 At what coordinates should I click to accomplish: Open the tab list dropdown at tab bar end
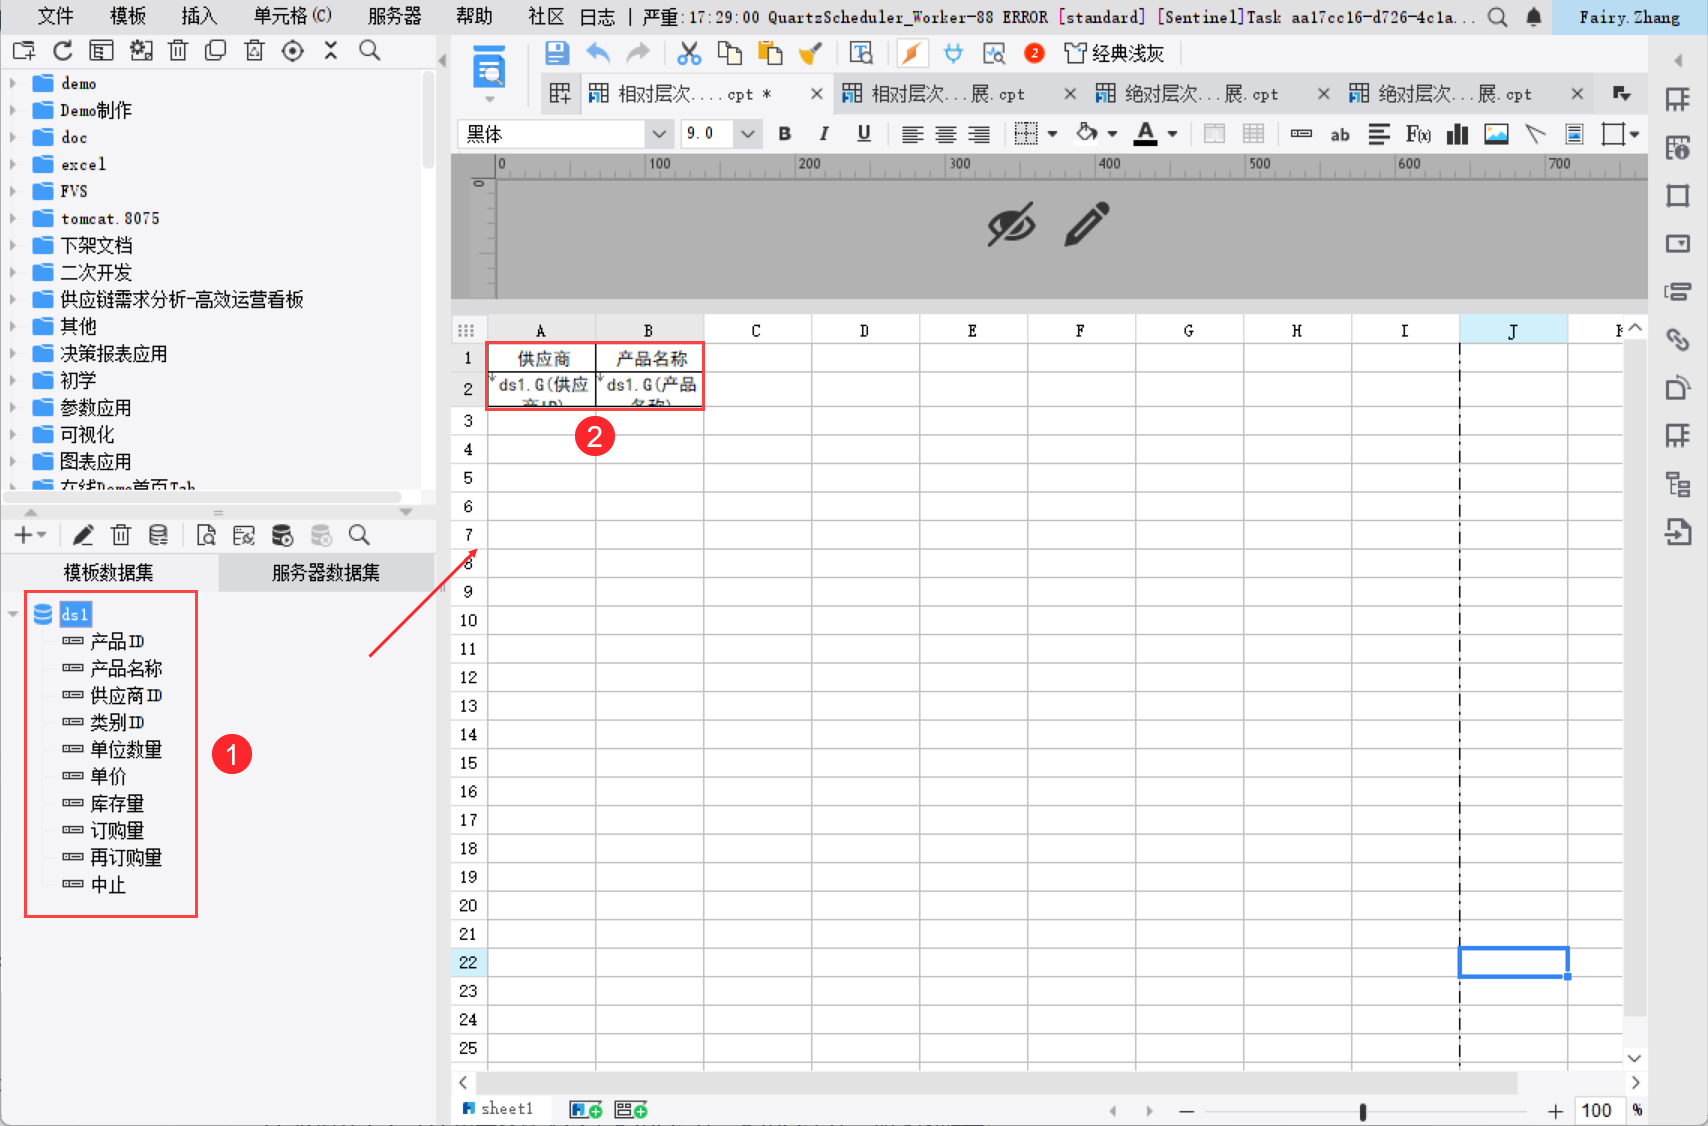click(x=1622, y=94)
